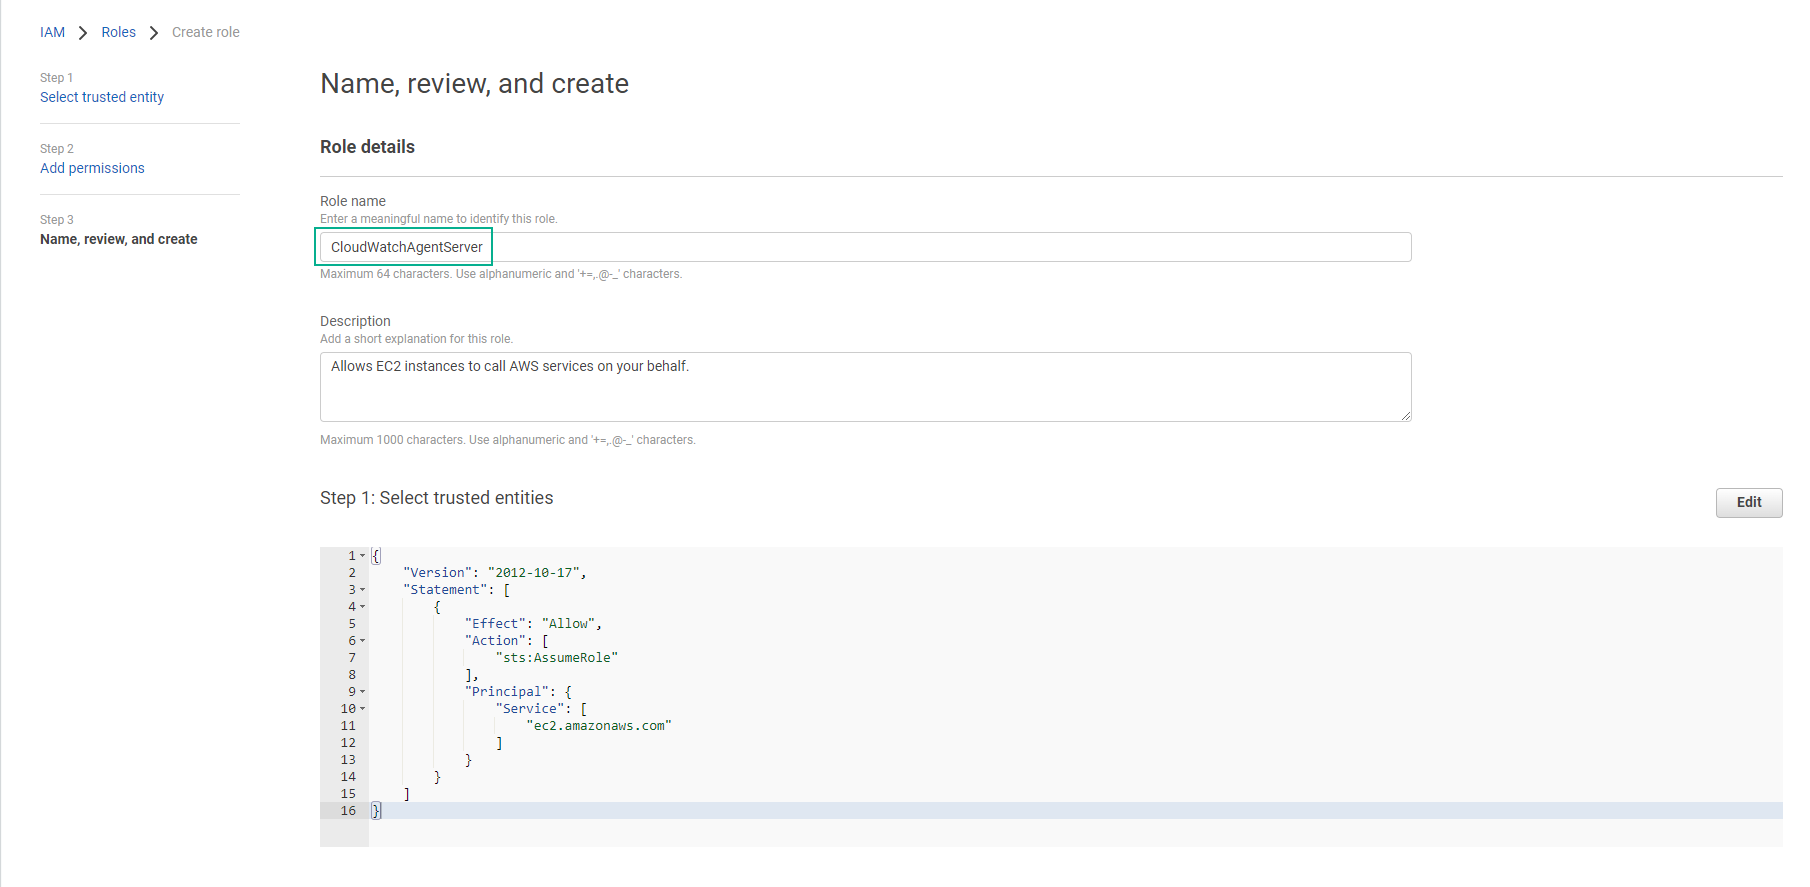Screen dimensions: 1810x887
Task: Collapse JSON fold arrow on line 1
Action: click(363, 556)
